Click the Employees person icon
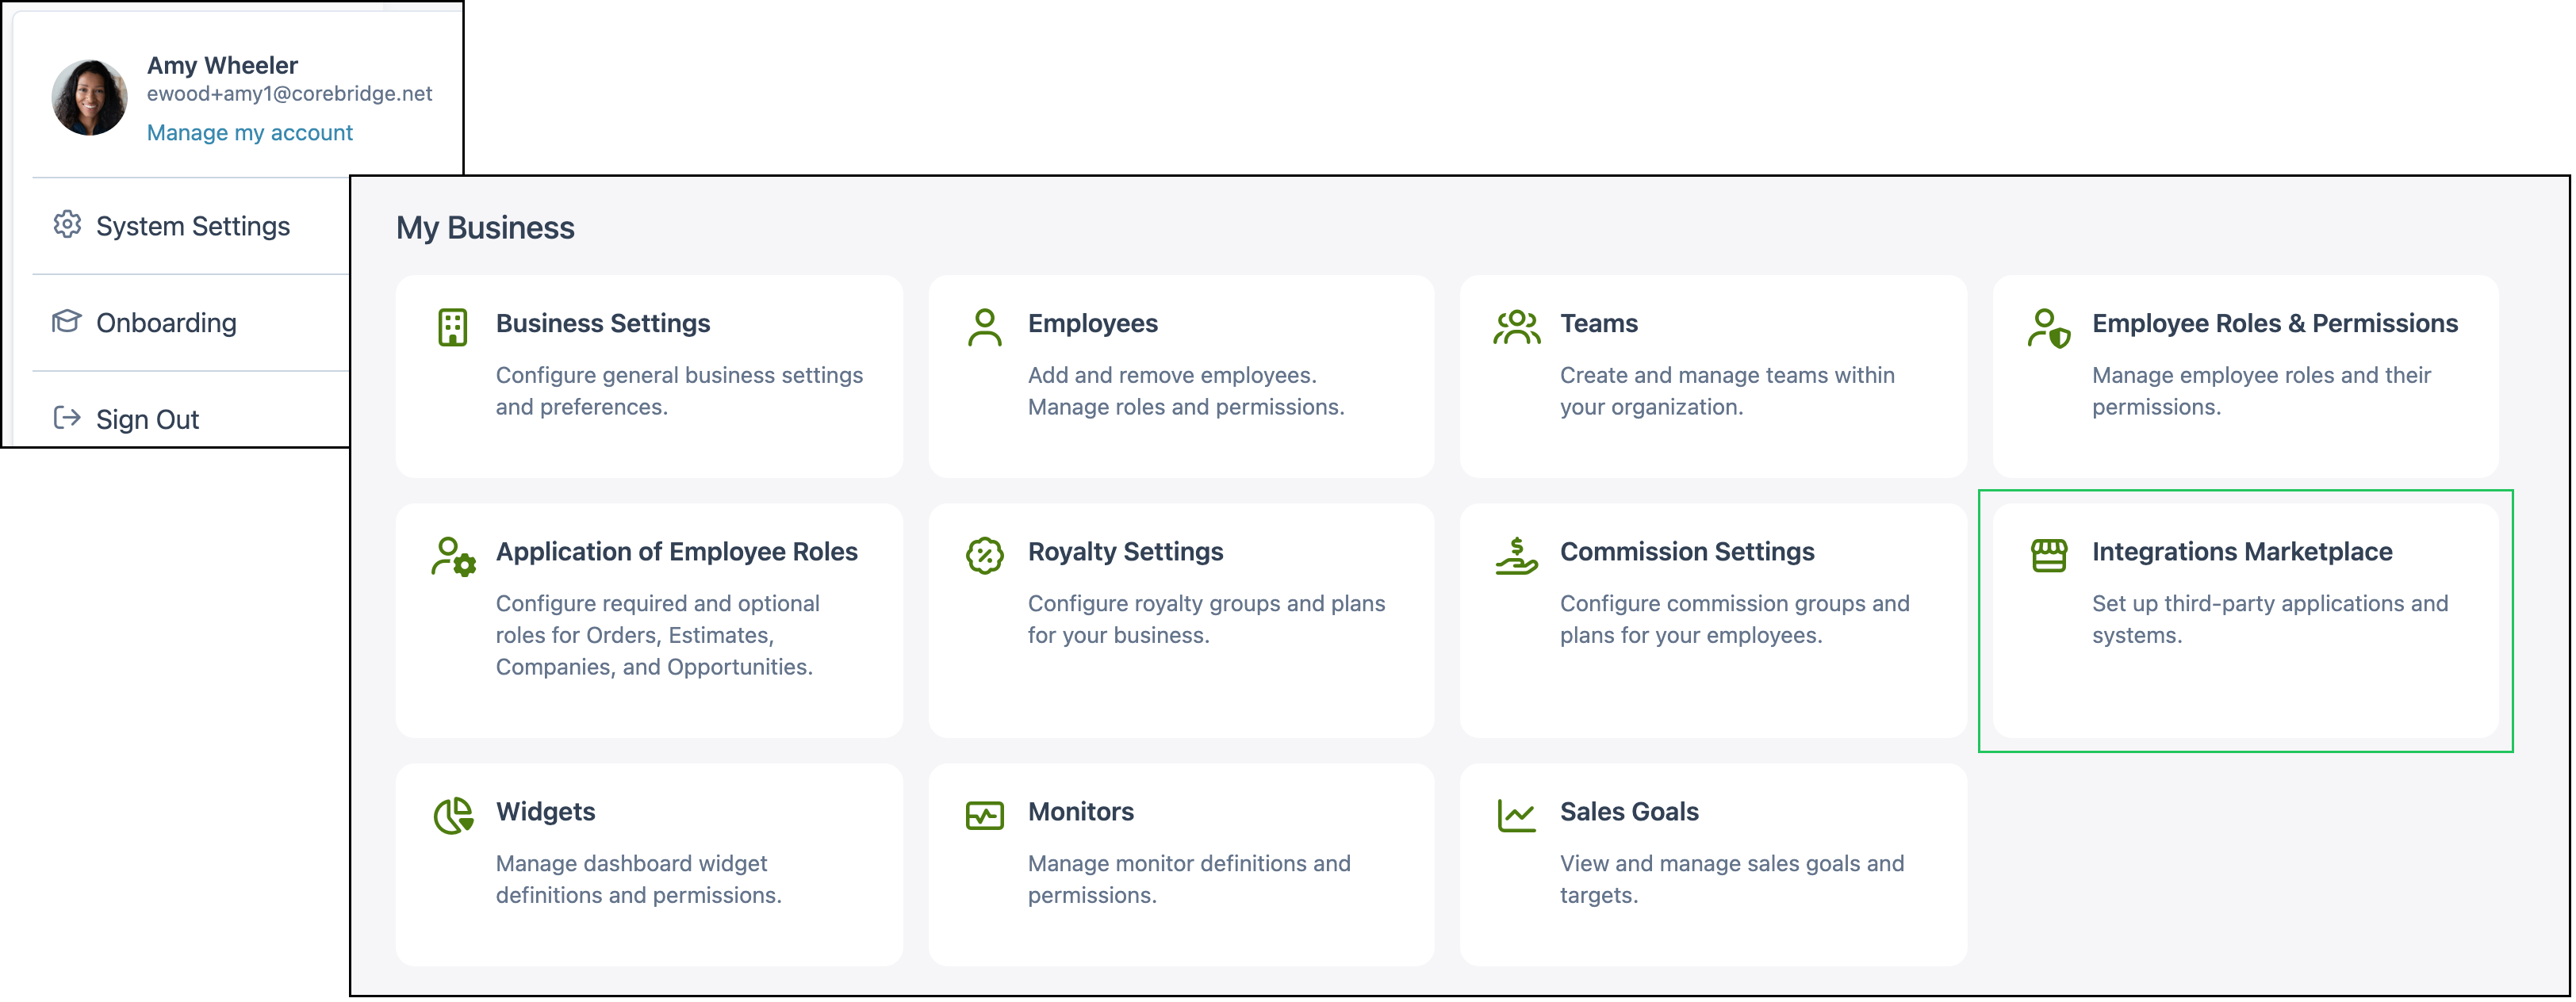 tap(985, 327)
